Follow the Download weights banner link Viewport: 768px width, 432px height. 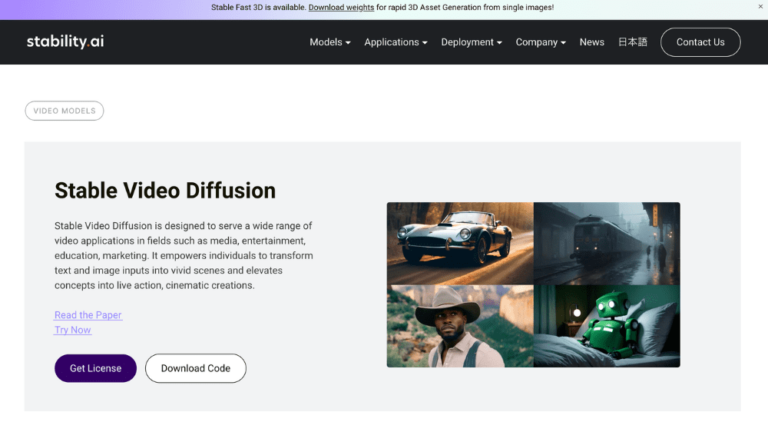[x=341, y=7]
